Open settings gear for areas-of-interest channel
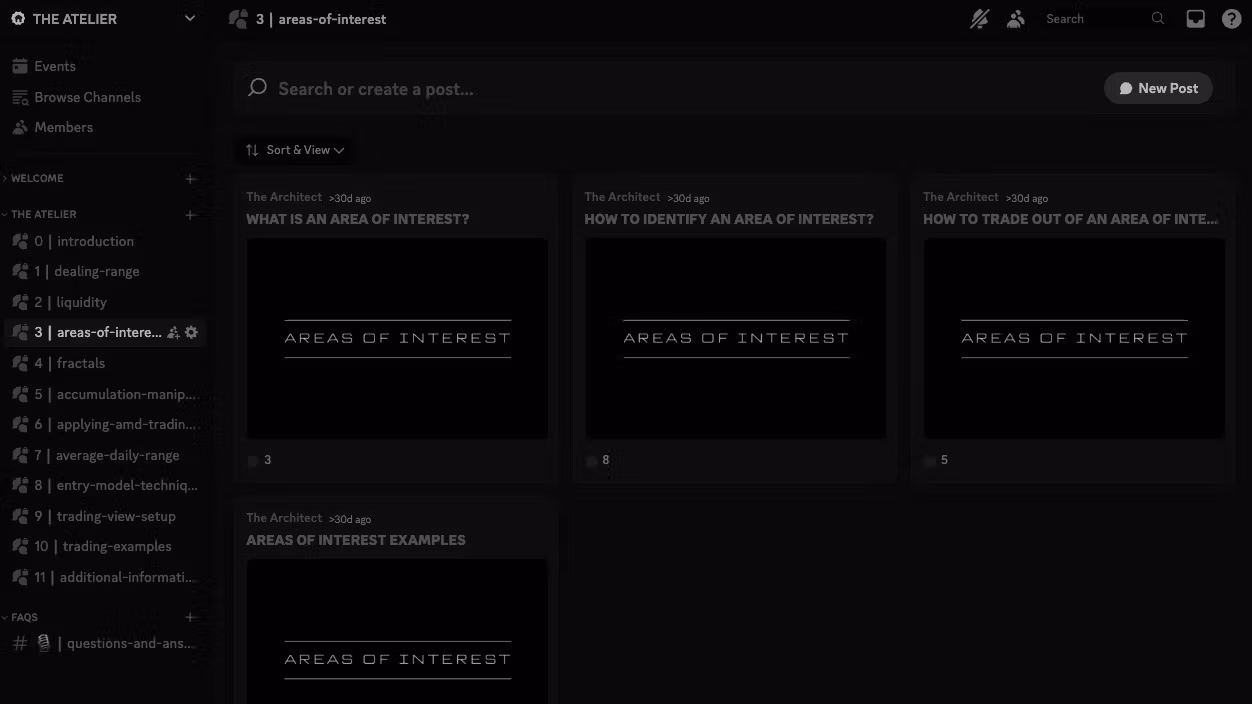 click(x=192, y=332)
